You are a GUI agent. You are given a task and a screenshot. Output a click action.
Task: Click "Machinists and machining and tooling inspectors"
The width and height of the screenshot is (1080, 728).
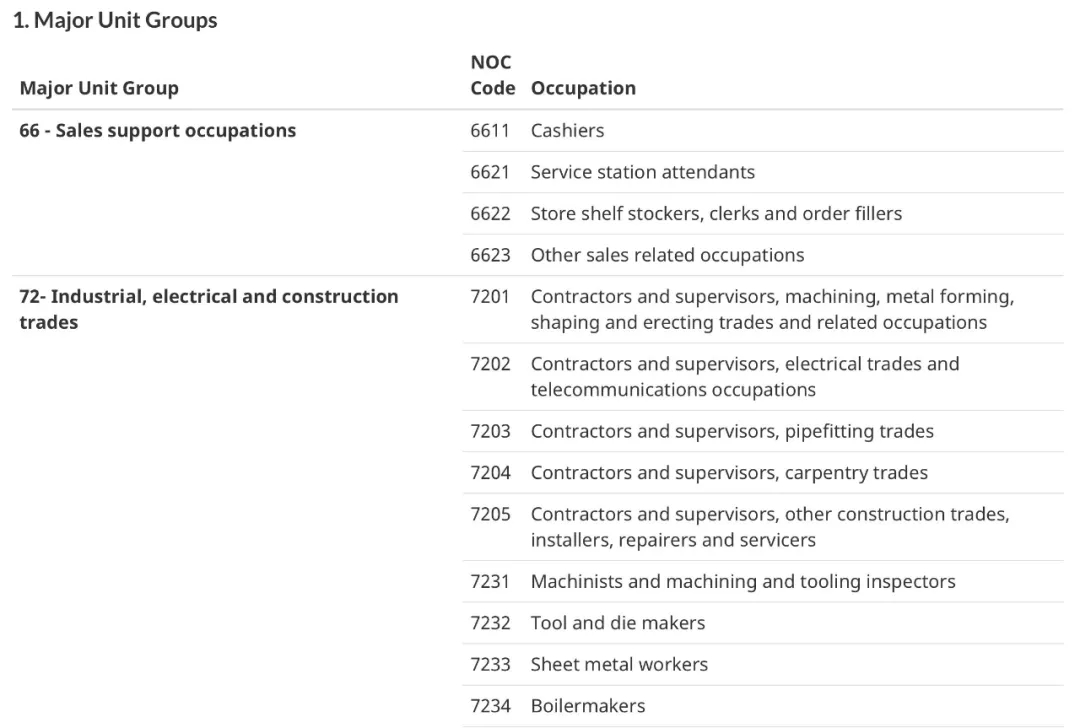(743, 581)
